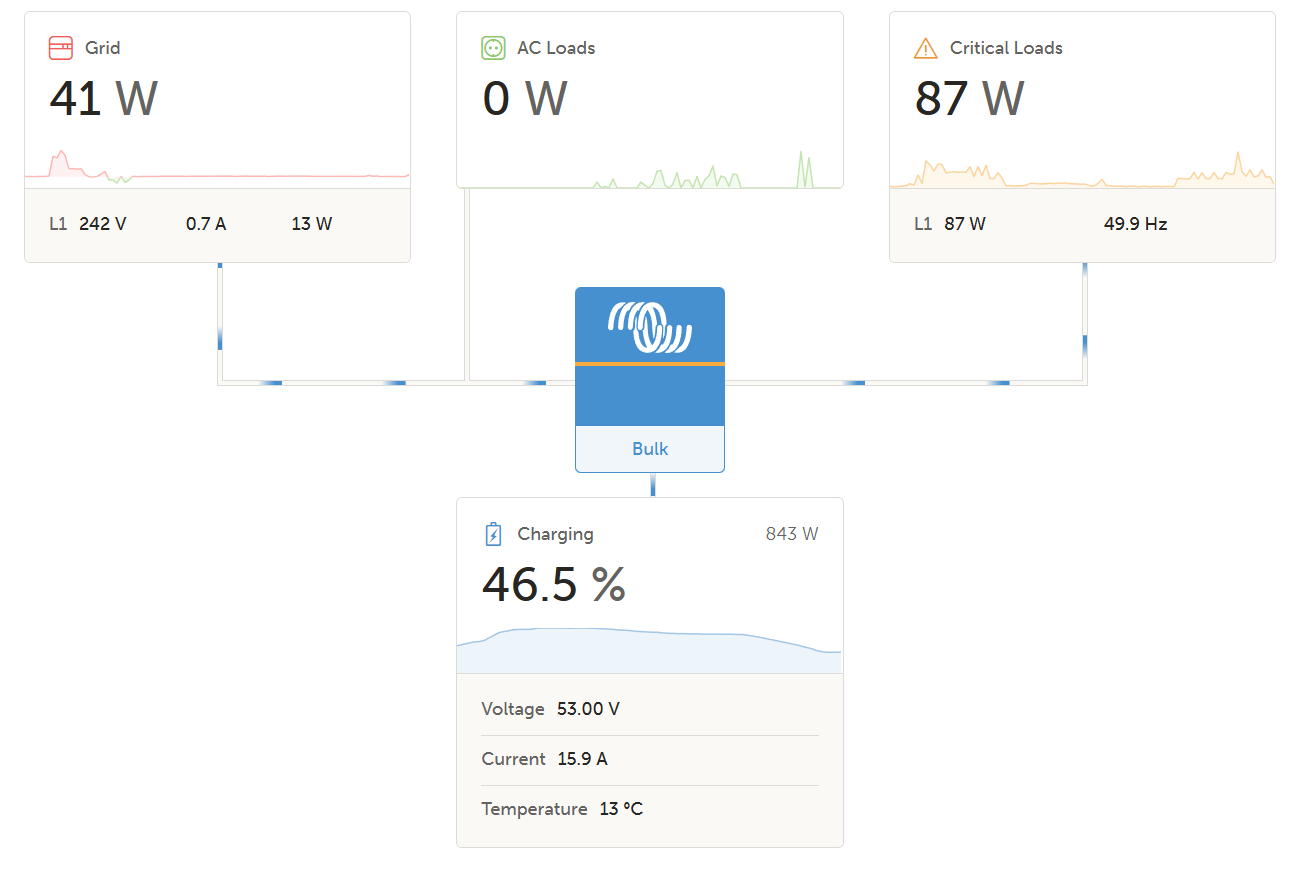Click the Critical Loads history graph
This screenshot has height=882, width=1300.
(1082, 172)
